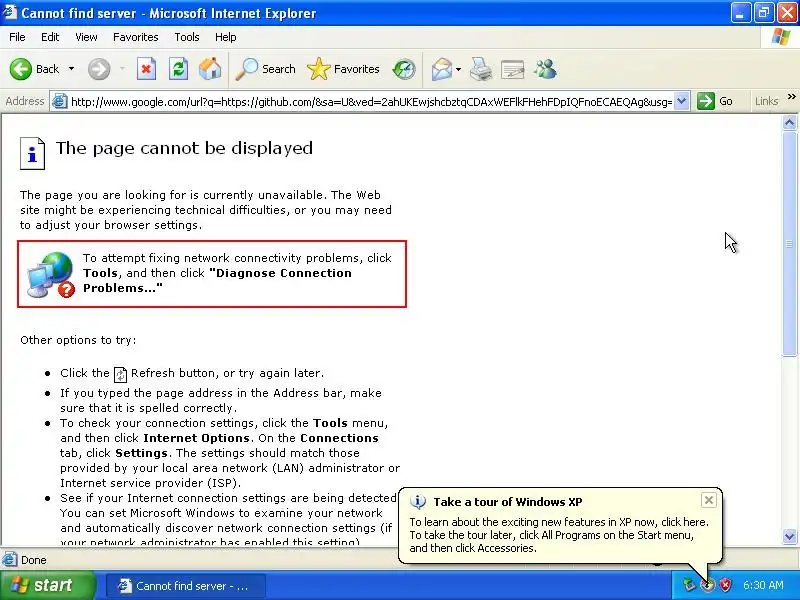Minimize the Internet Explorer window
The image size is (800, 600).
(740, 13)
